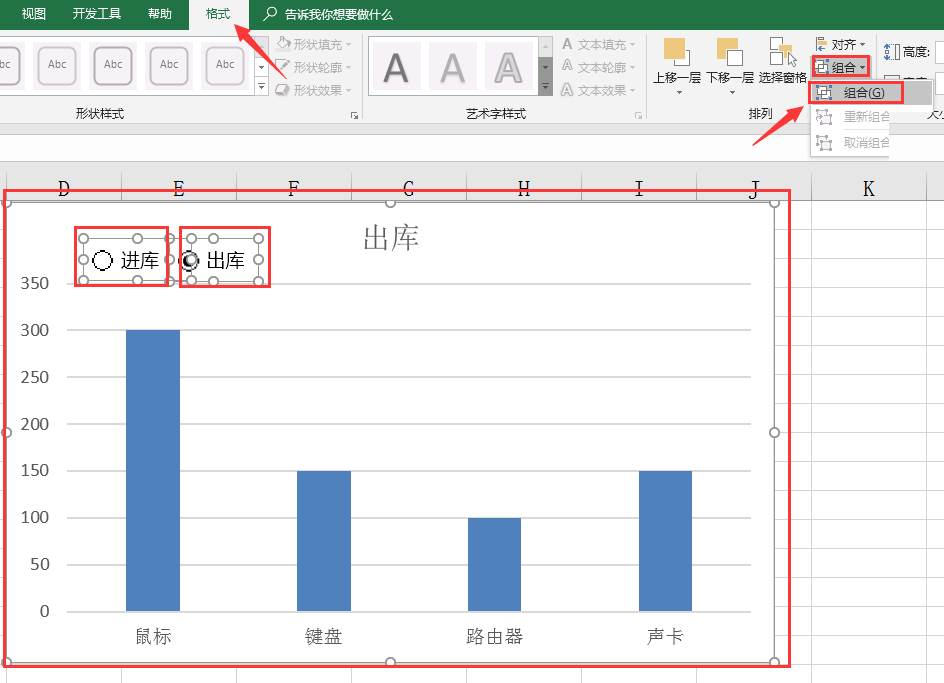Apply the outlined WordArt style
944x683 pixels.
point(509,67)
